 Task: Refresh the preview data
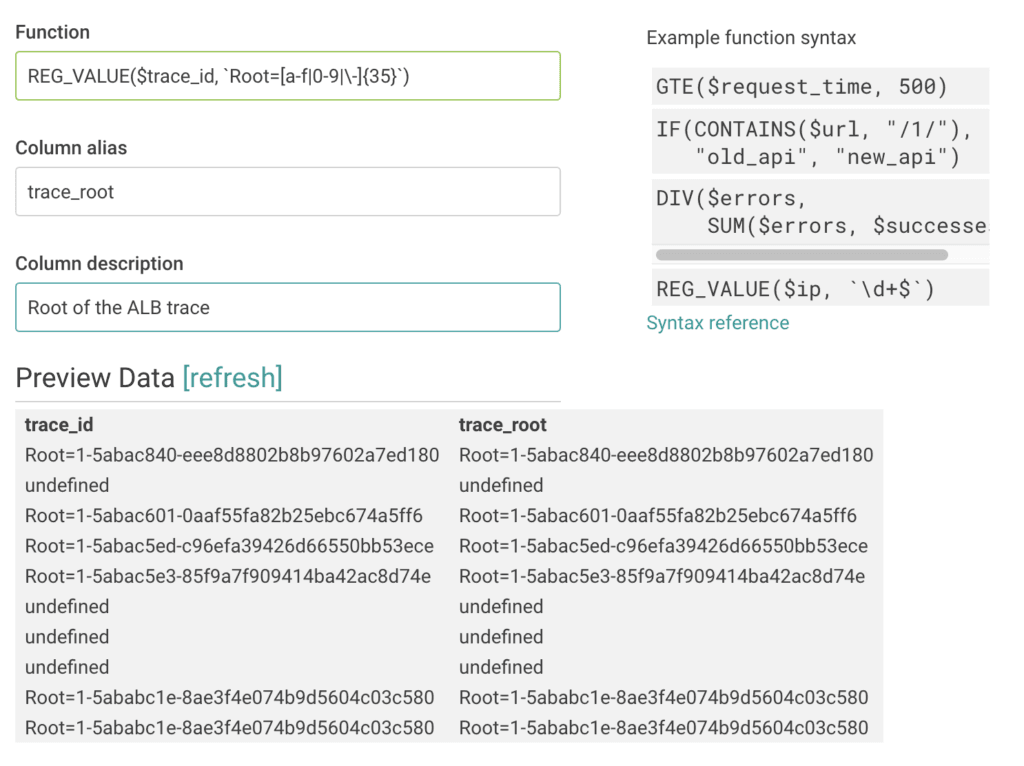(232, 378)
